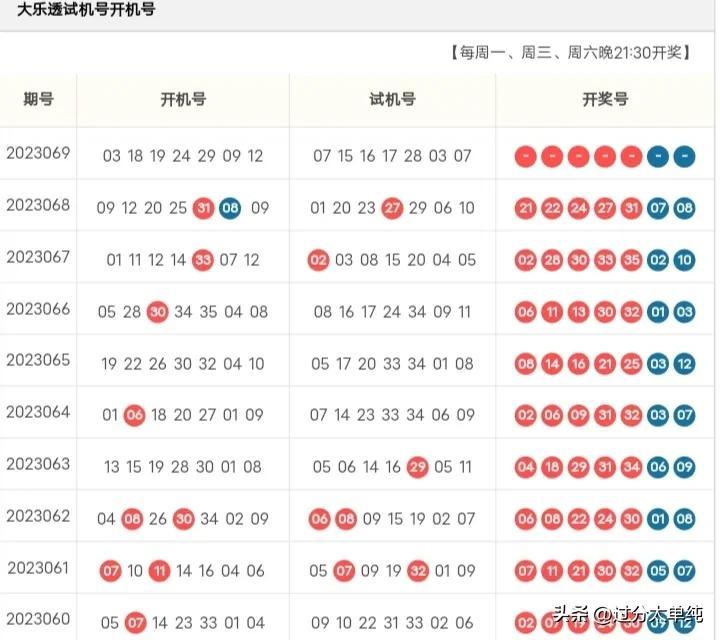Click red ball 08 in 2023062 开机号
This screenshot has width=720, height=640.
click(x=132, y=519)
